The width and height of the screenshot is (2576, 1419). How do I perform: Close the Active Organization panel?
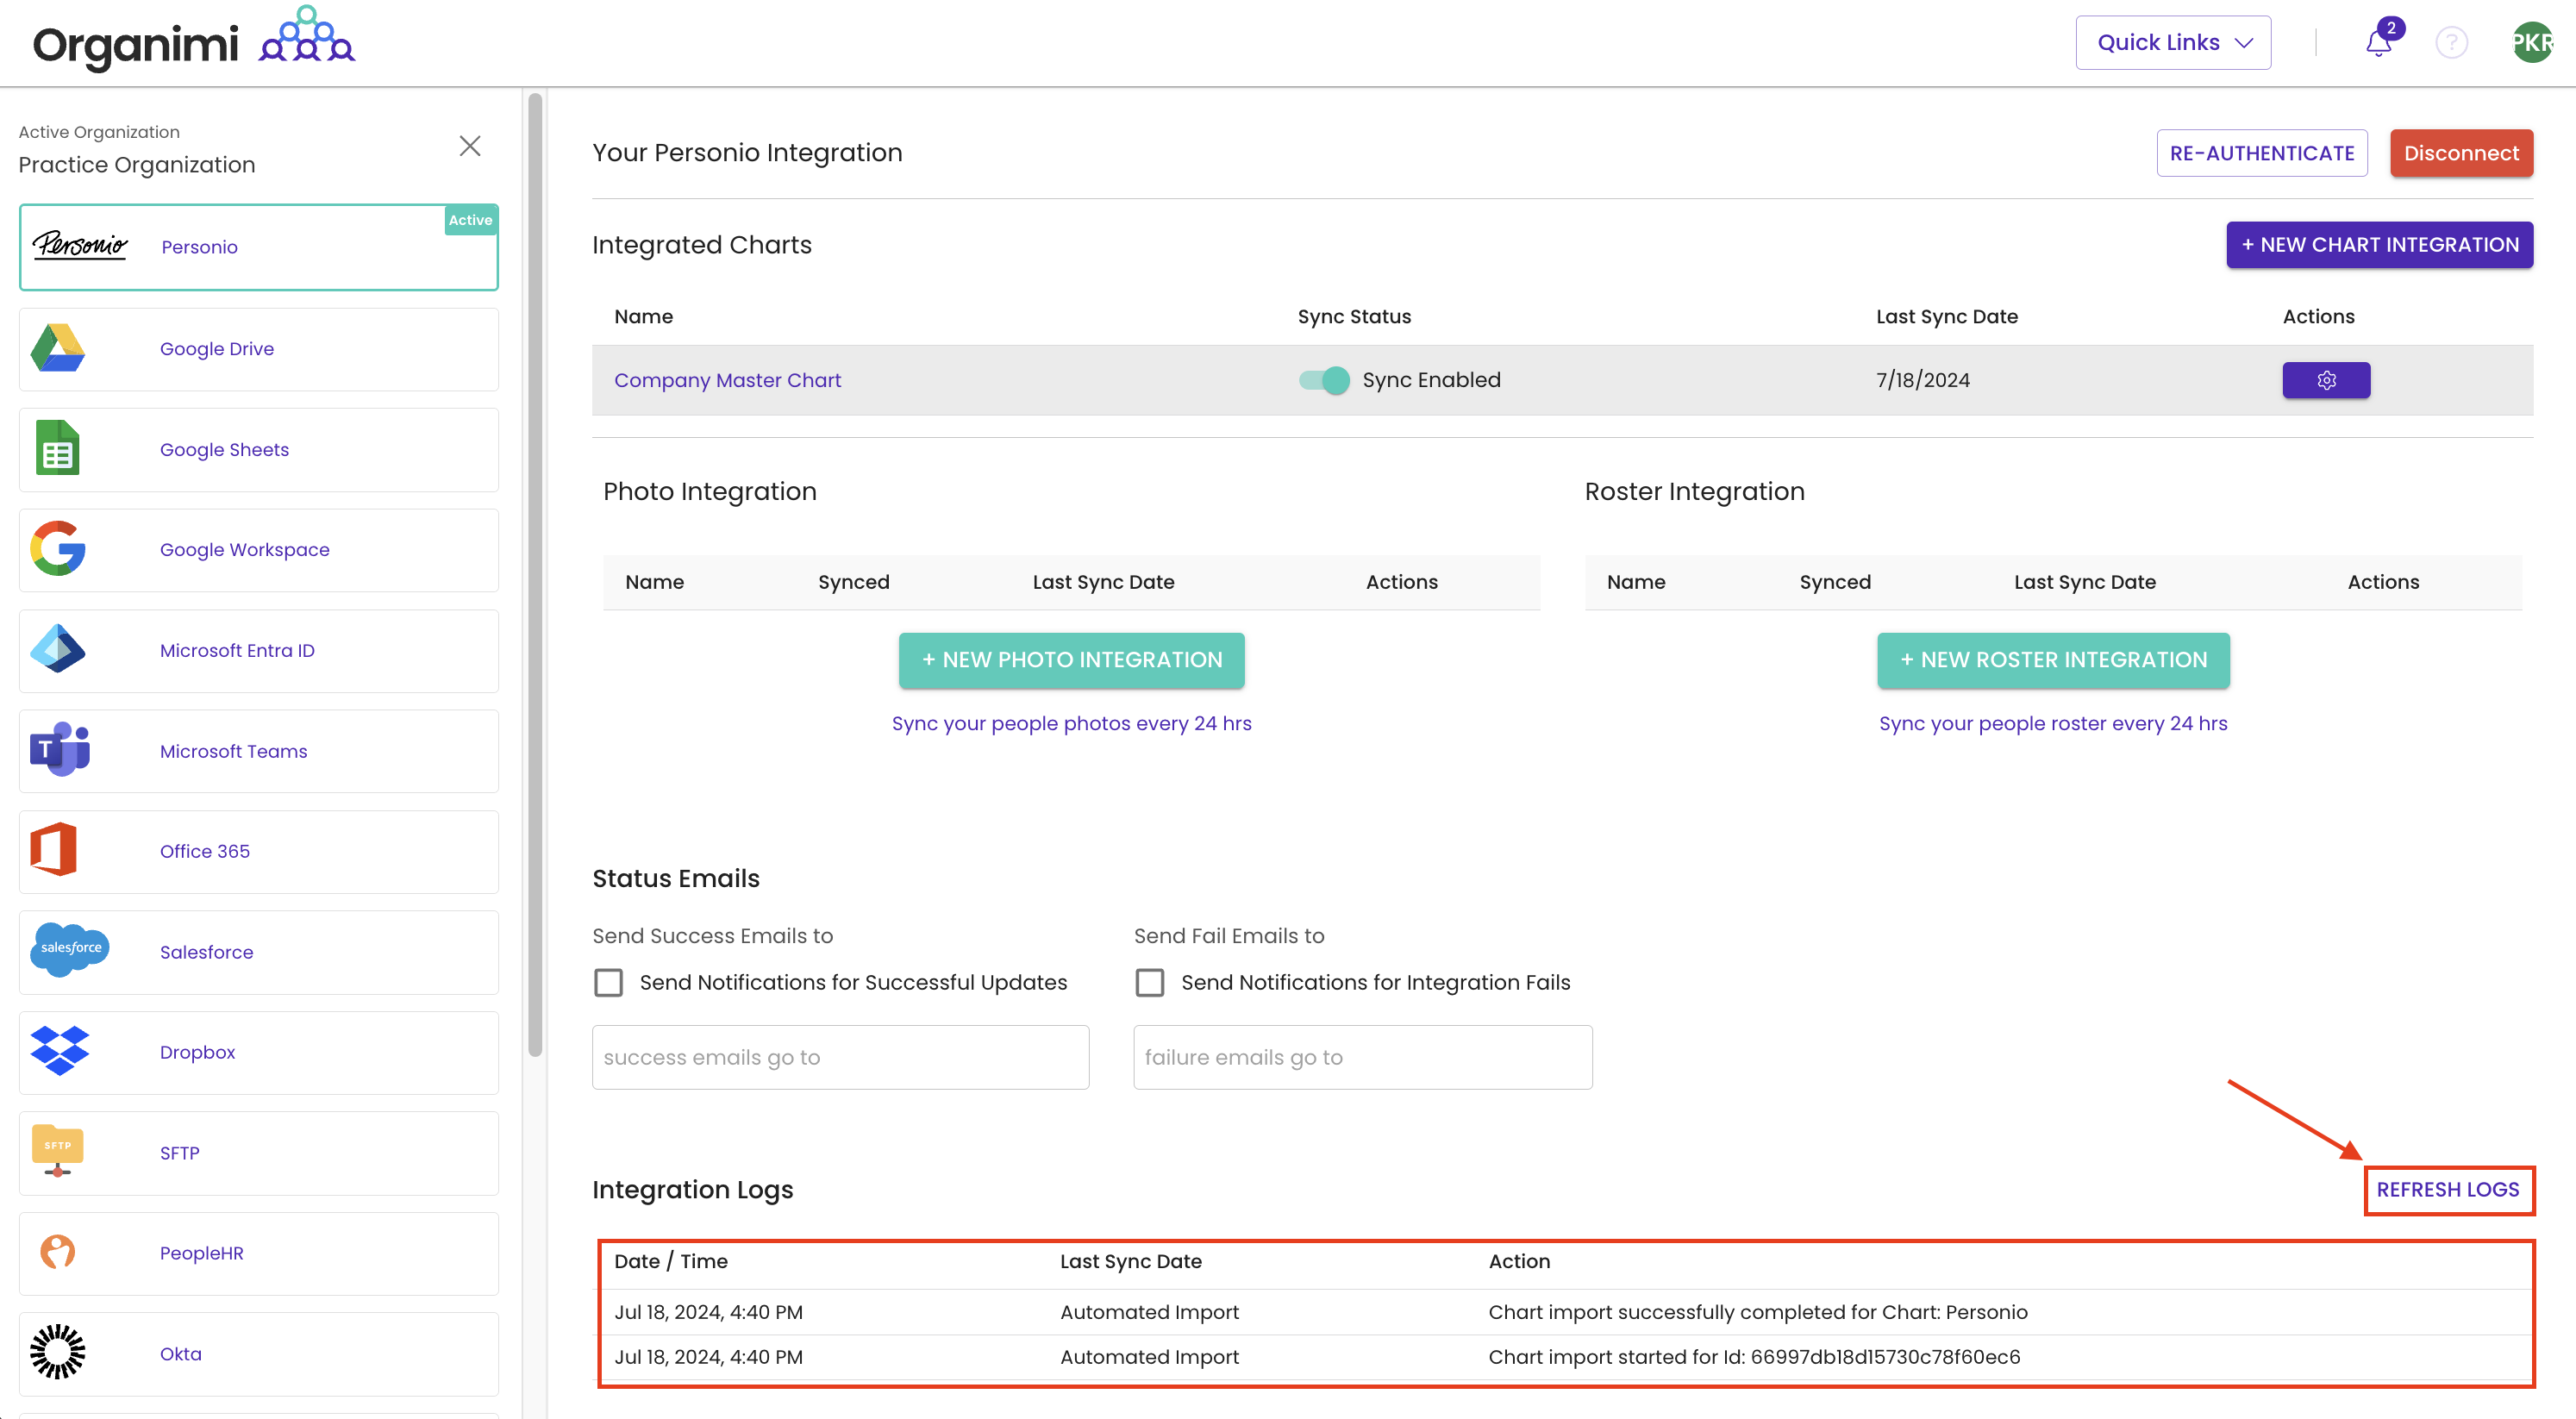pyautogui.click(x=470, y=146)
